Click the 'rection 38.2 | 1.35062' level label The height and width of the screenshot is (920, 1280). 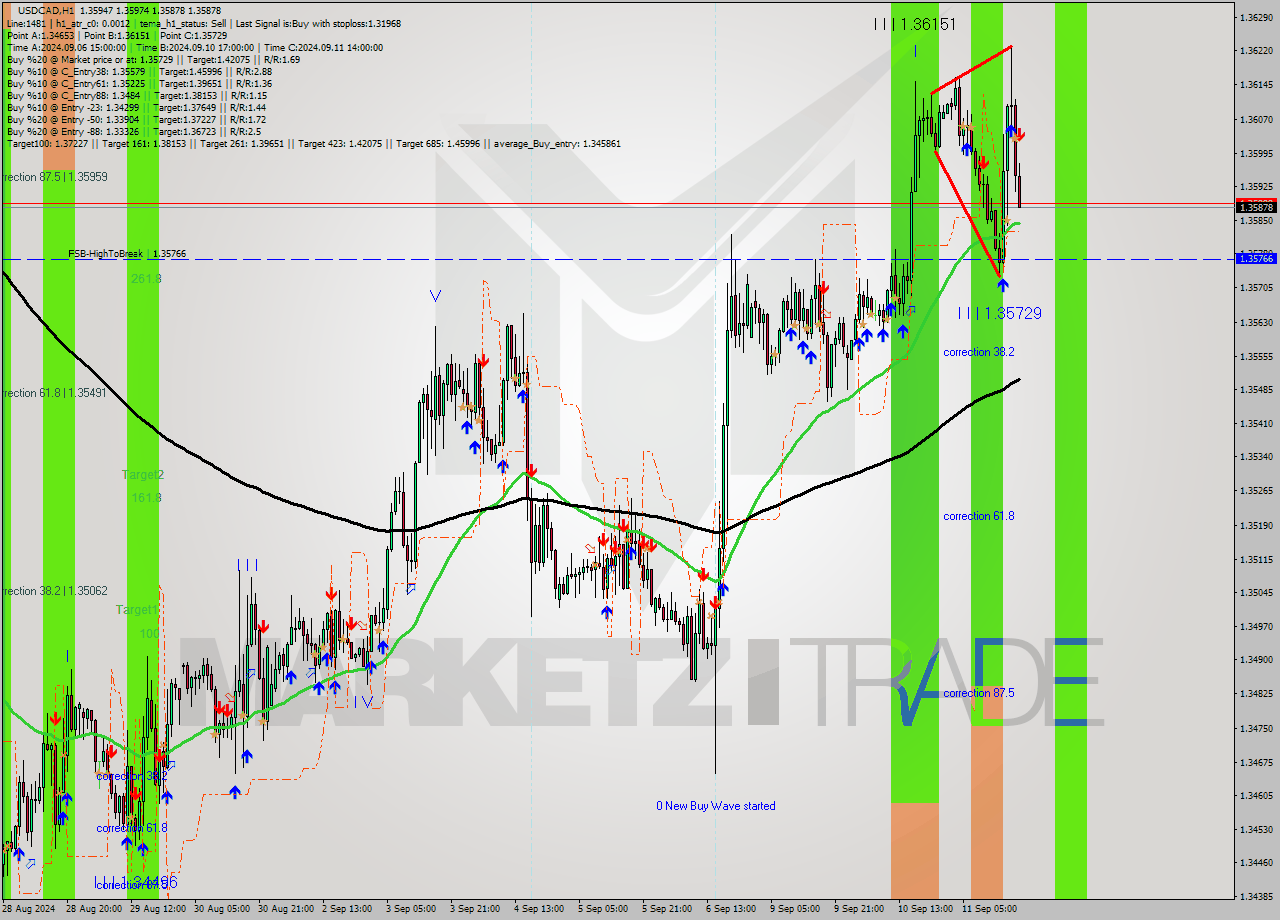click(x=54, y=591)
